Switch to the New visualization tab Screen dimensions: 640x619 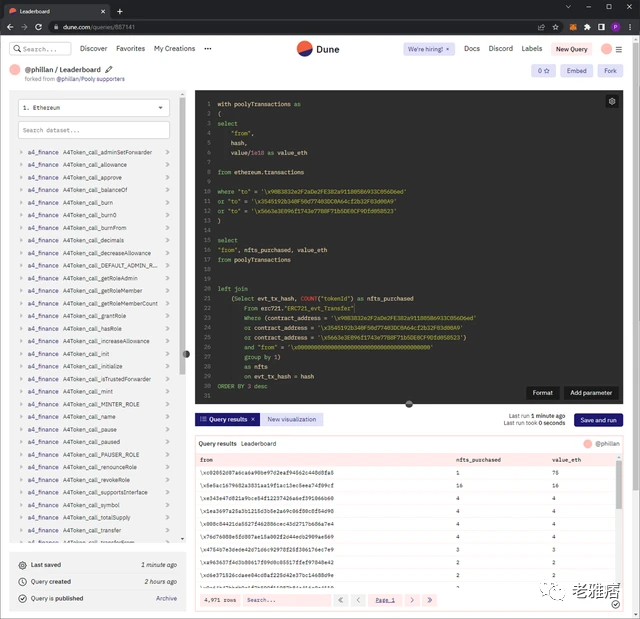pyautogui.click(x=291, y=419)
